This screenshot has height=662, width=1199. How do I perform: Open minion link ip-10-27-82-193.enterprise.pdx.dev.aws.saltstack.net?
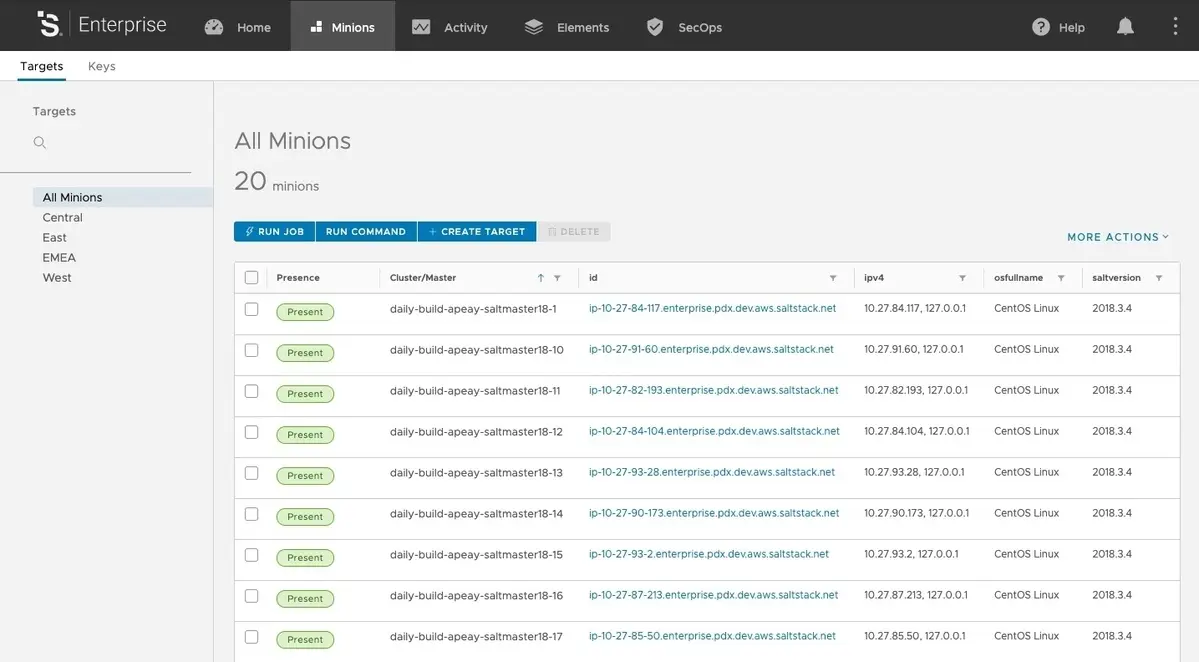pos(713,390)
